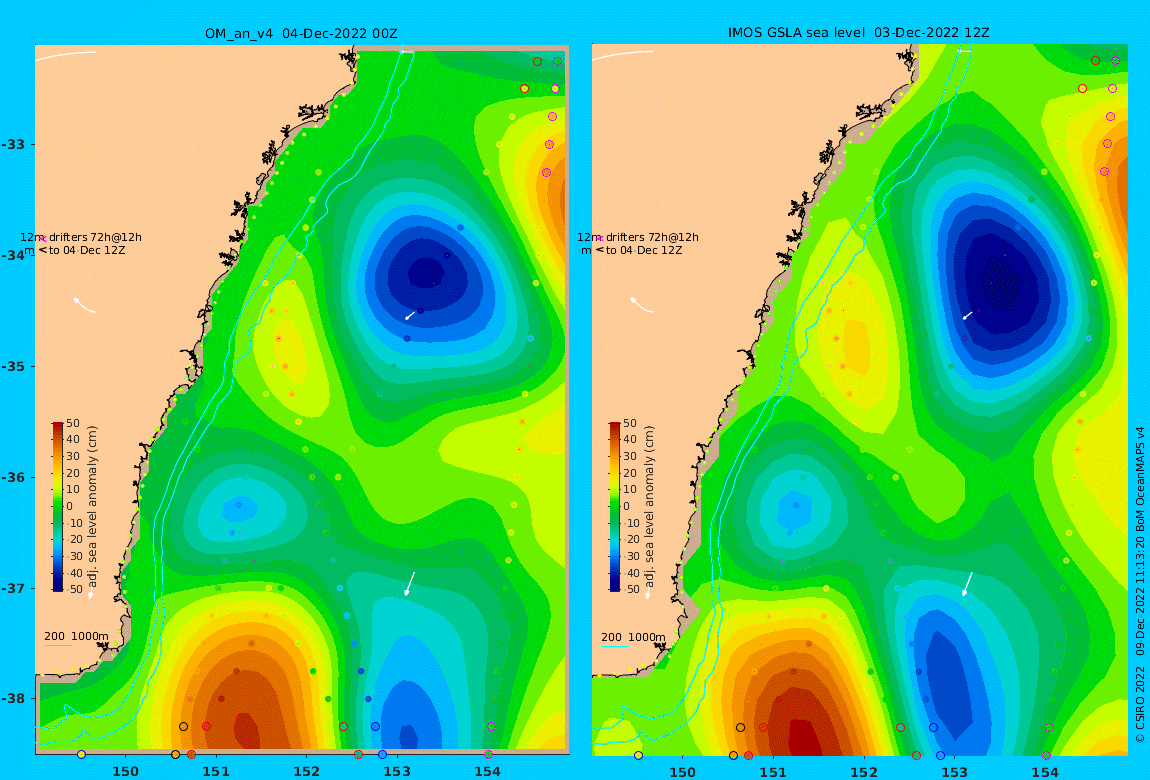Select the -35 latitude label on the left axis
The width and height of the screenshot is (1150, 780).
point(12,367)
